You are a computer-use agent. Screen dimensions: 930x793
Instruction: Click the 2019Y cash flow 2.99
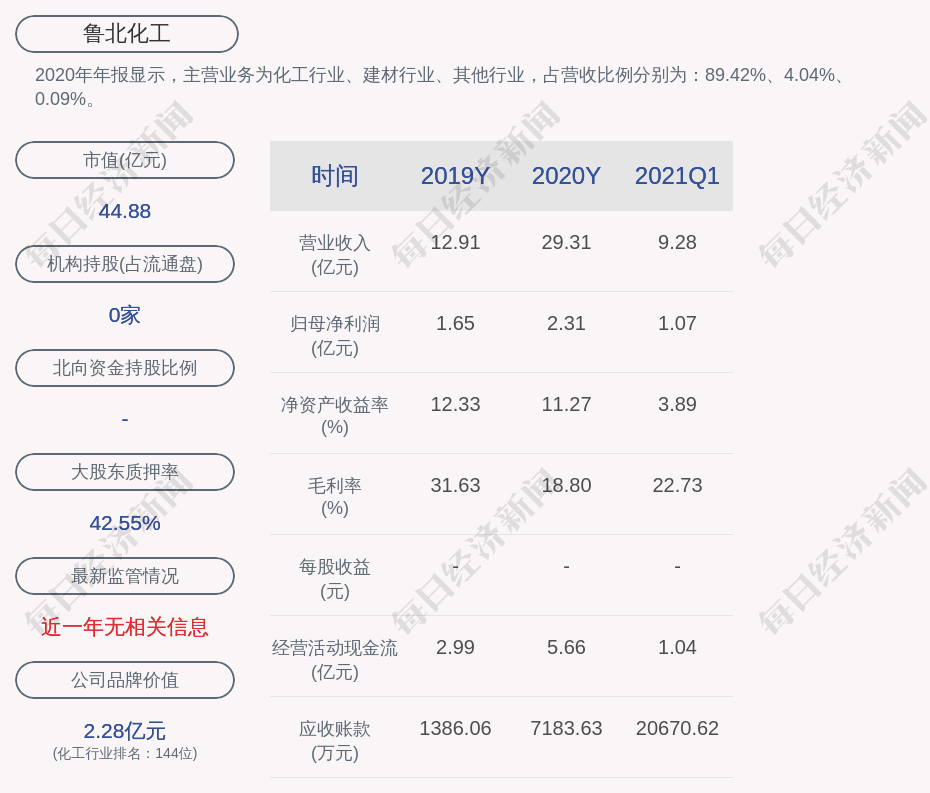click(455, 647)
